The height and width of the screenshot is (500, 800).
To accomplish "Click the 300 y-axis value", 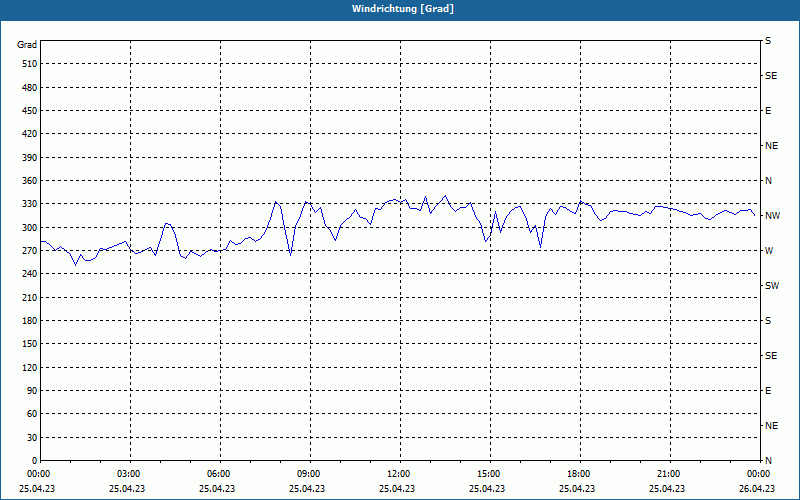I will click(x=30, y=228).
